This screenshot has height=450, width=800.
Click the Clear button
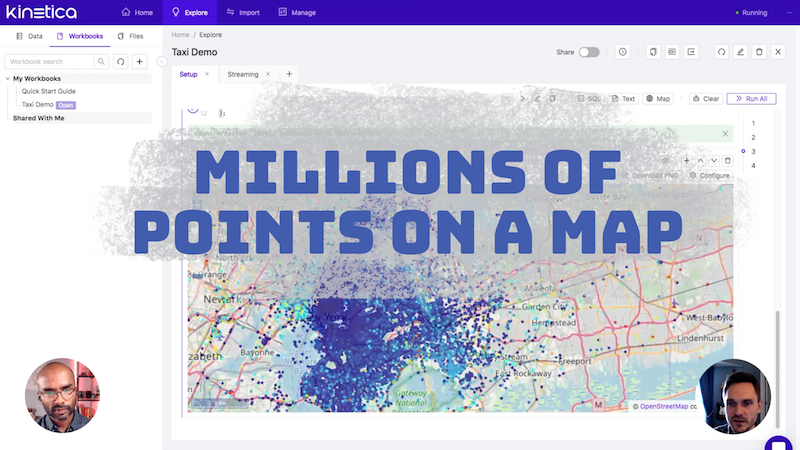[x=705, y=99]
